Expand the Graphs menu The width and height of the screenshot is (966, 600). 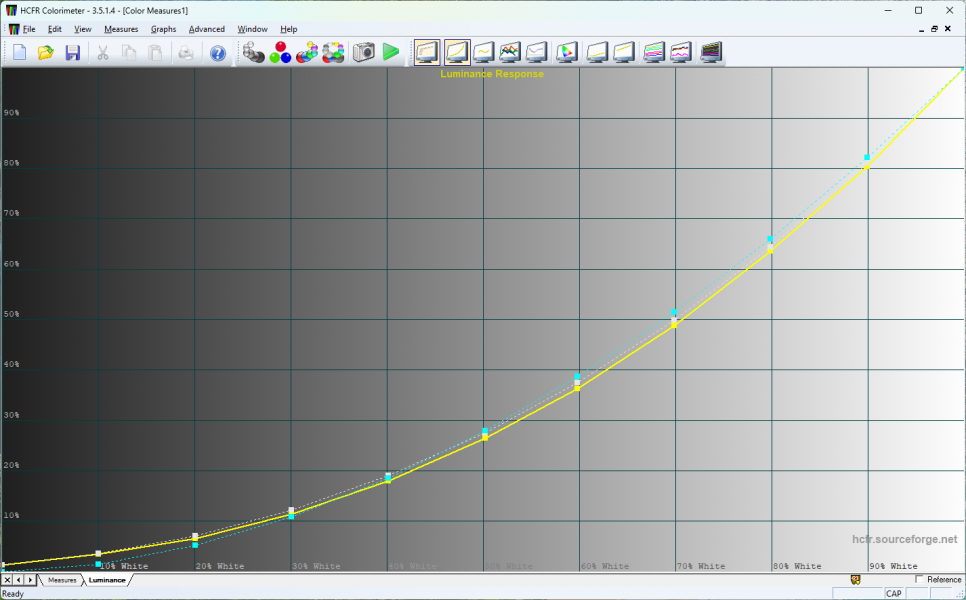[163, 29]
